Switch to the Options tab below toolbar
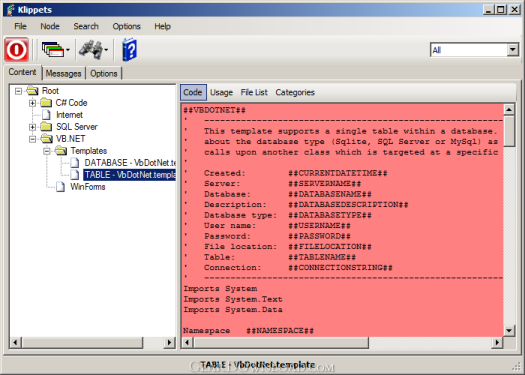Image resolution: width=525 pixels, height=375 pixels. [103, 73]
